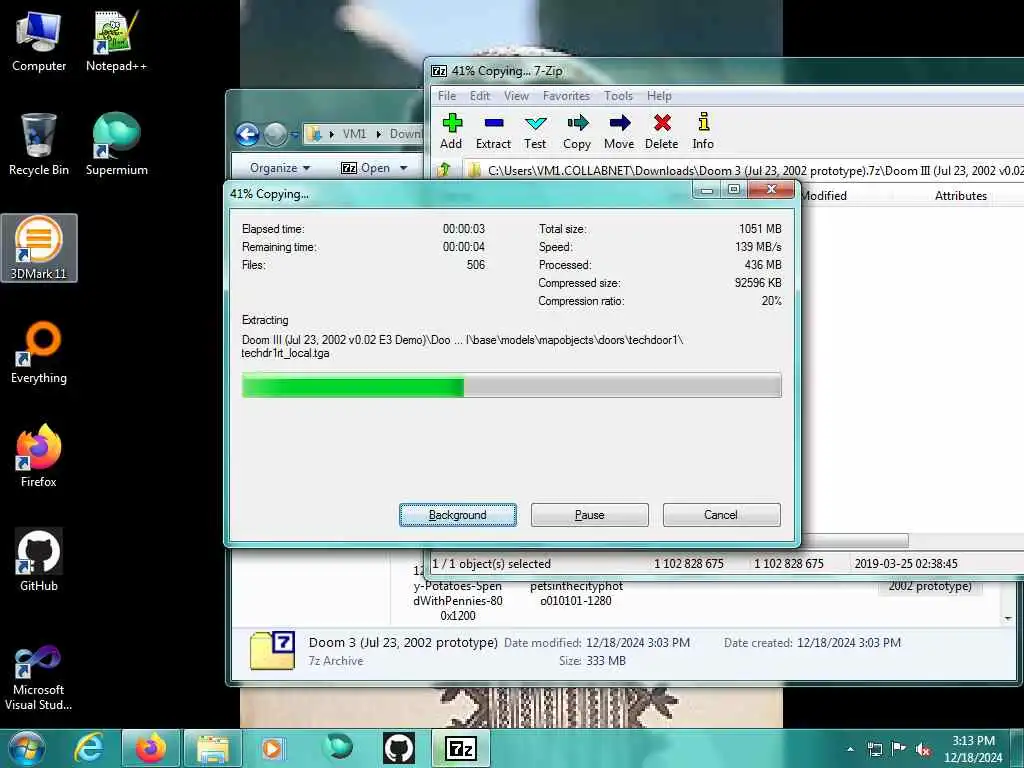Switch to Firefox on the taskbar
The height and width of the screenshot is (768, 1024).
tap(150, 748)
